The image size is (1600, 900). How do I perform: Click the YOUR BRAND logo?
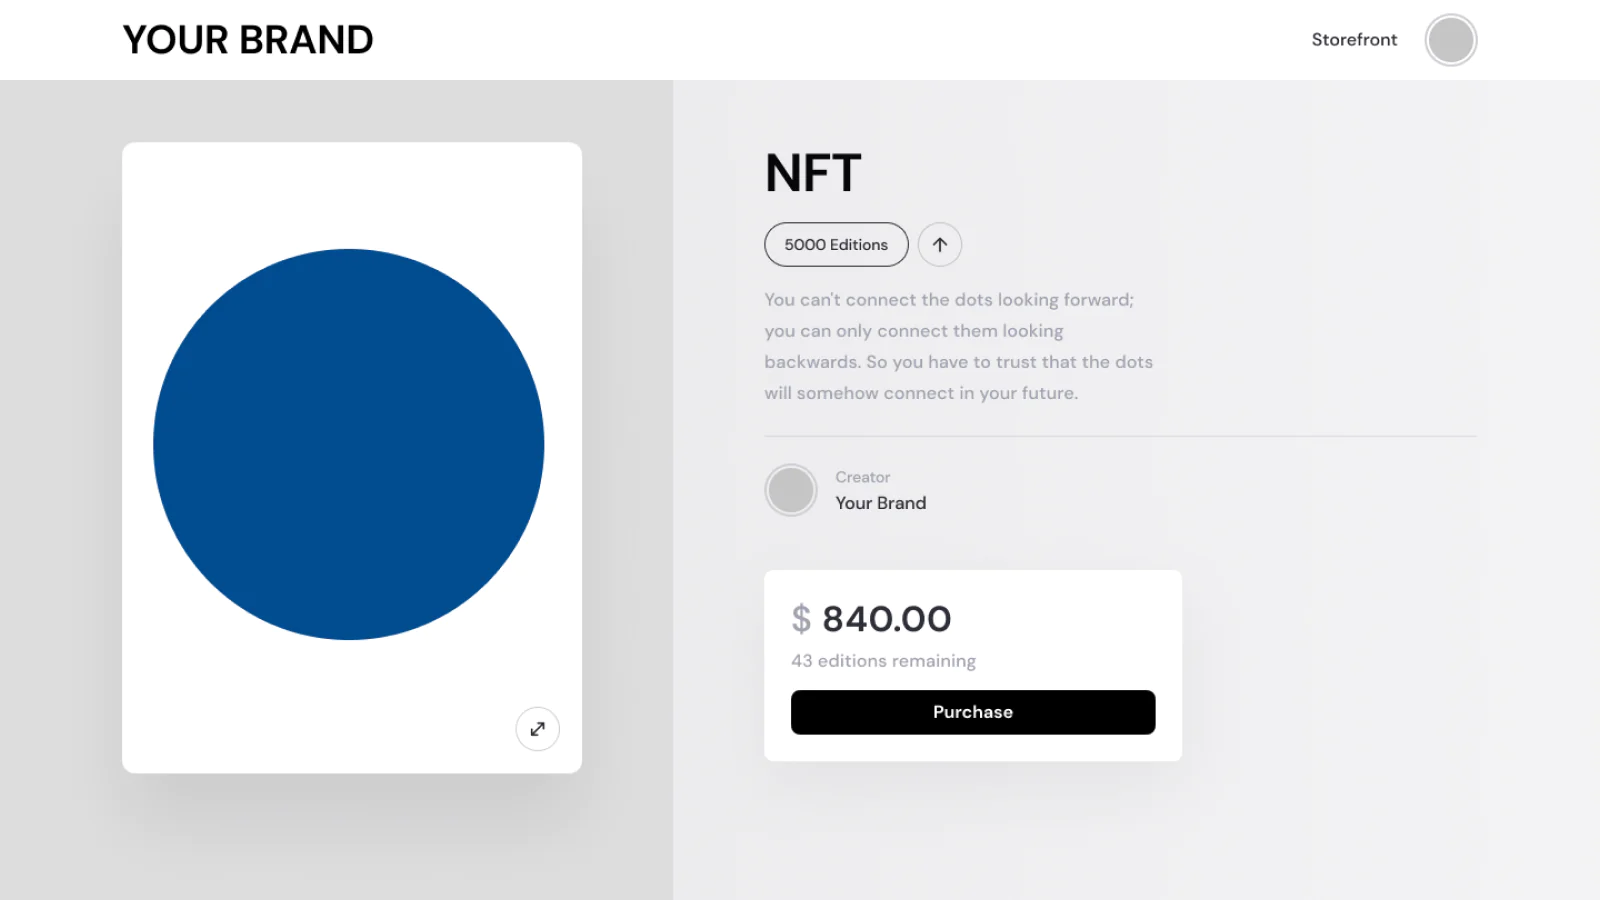[248, 40]
